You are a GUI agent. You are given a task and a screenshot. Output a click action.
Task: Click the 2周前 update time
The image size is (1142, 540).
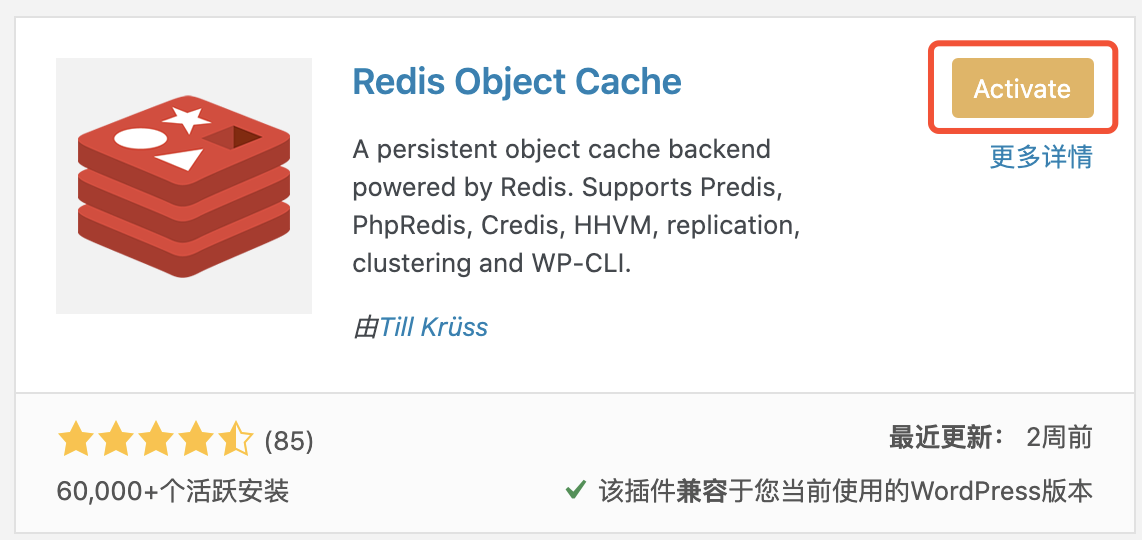point(1060,438)
